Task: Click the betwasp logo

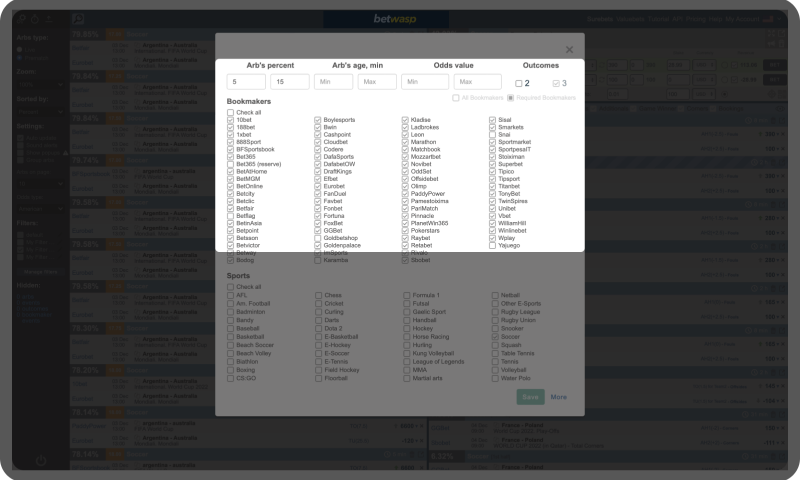Action: click(x=394, y=19)
